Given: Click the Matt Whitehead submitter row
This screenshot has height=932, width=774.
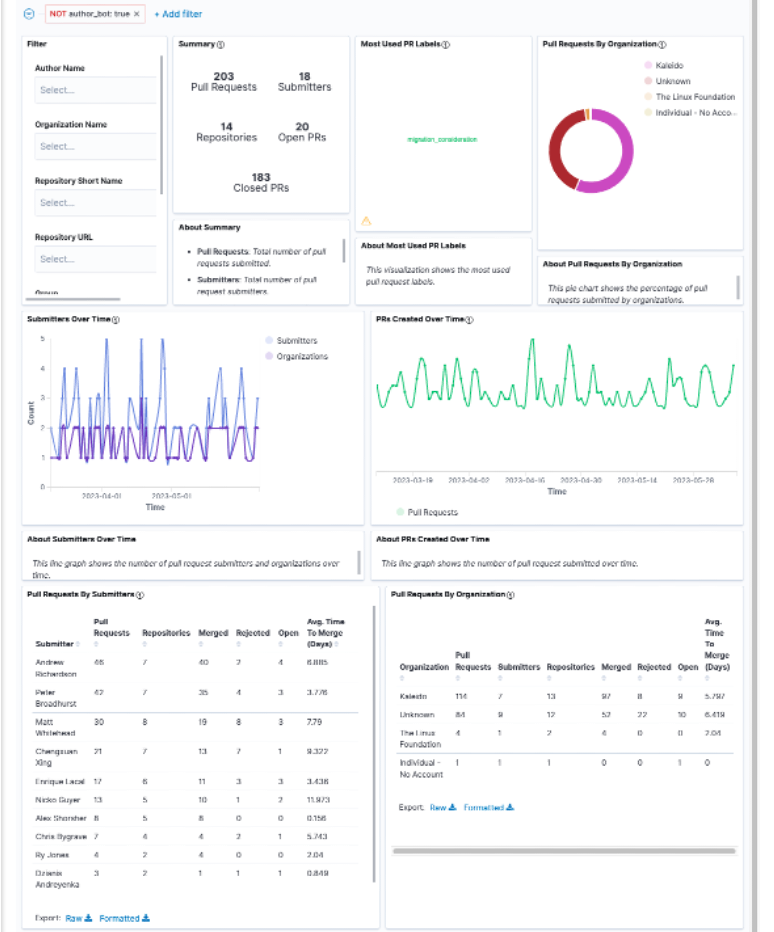Looking at the screenshot, I should coord(196,728).
